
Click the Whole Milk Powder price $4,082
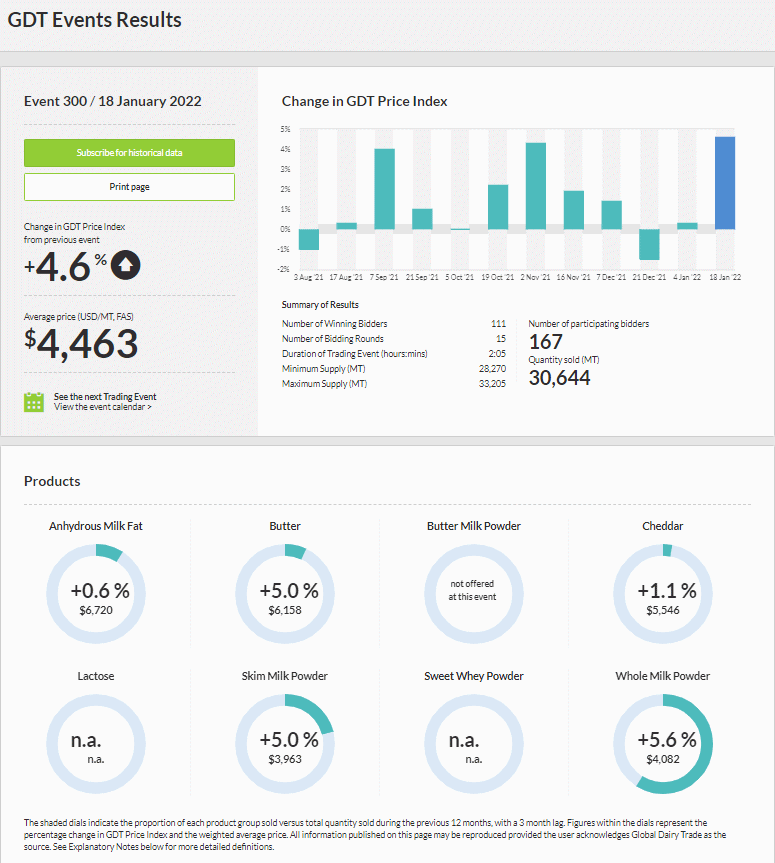tap(663, 759)
